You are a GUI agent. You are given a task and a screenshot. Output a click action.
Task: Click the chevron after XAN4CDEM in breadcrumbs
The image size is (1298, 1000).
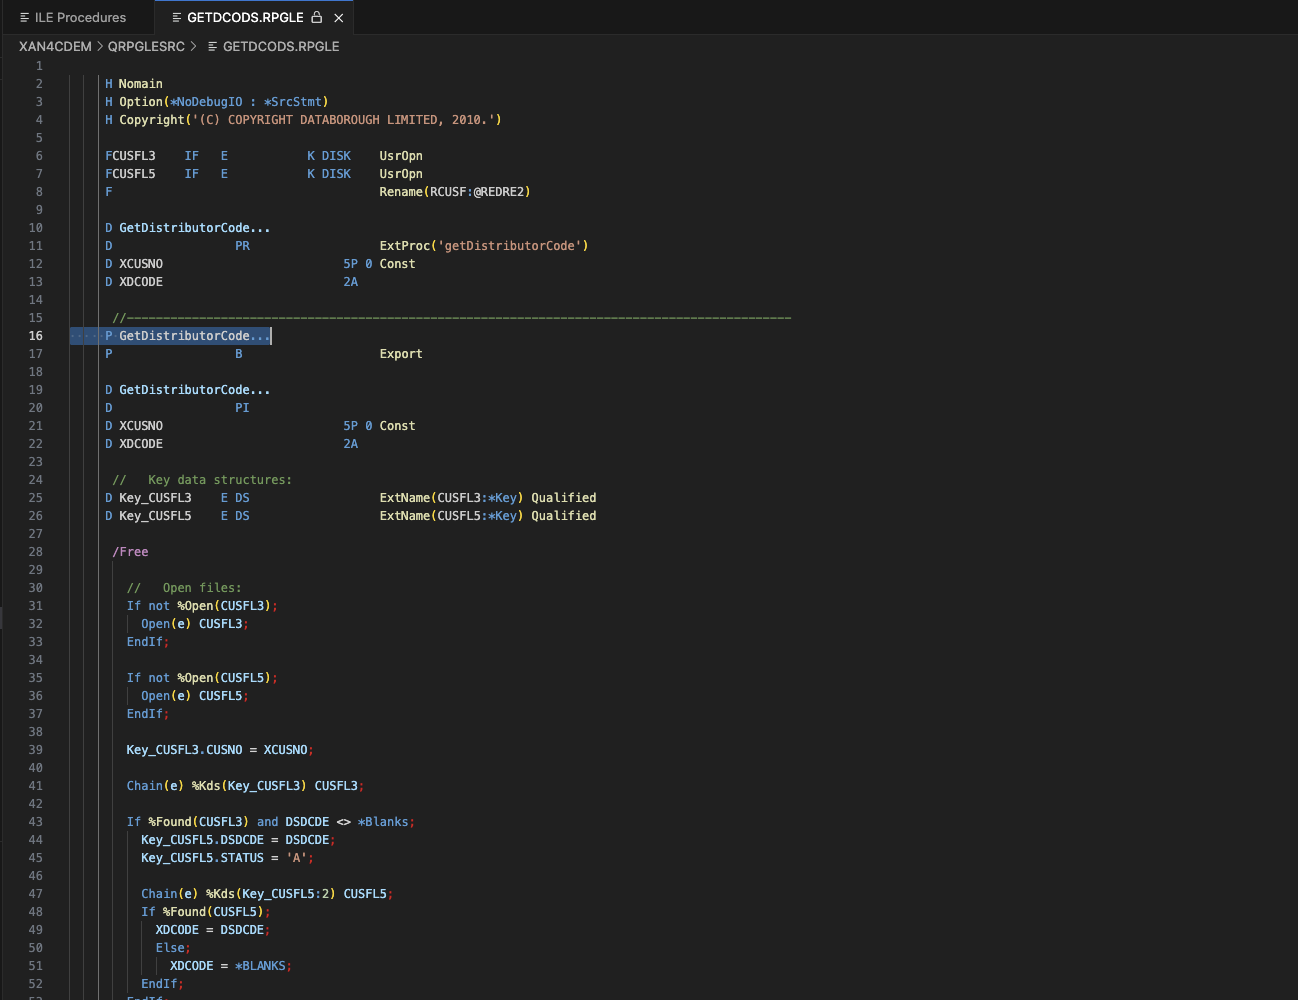(100, 47)
